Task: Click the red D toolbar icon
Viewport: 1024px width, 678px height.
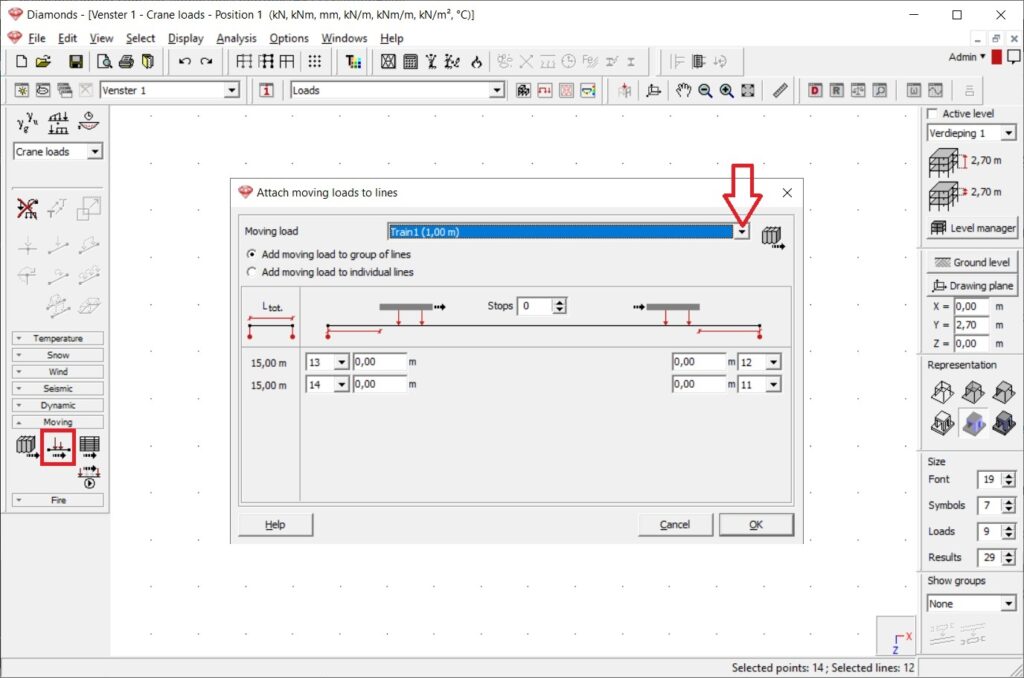Action: (x=814, y=90)
